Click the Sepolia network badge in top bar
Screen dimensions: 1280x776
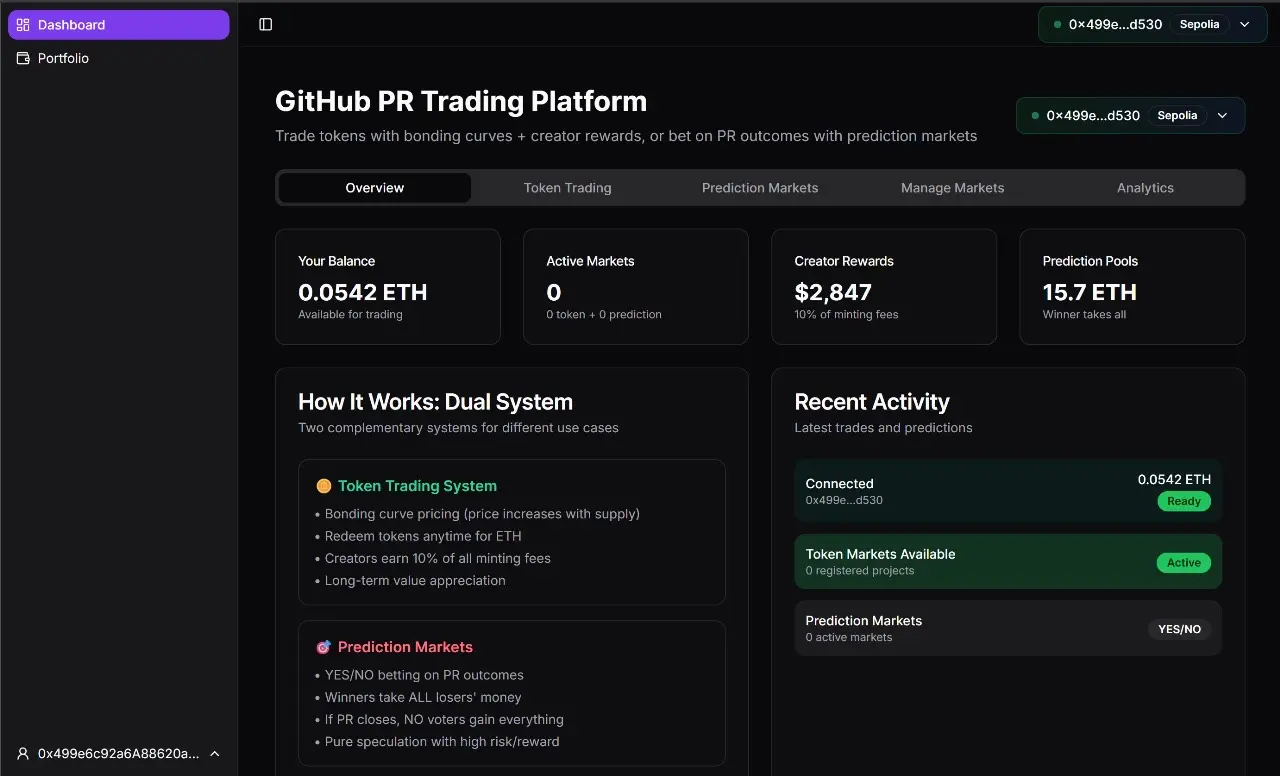[x=1199, y=24]
